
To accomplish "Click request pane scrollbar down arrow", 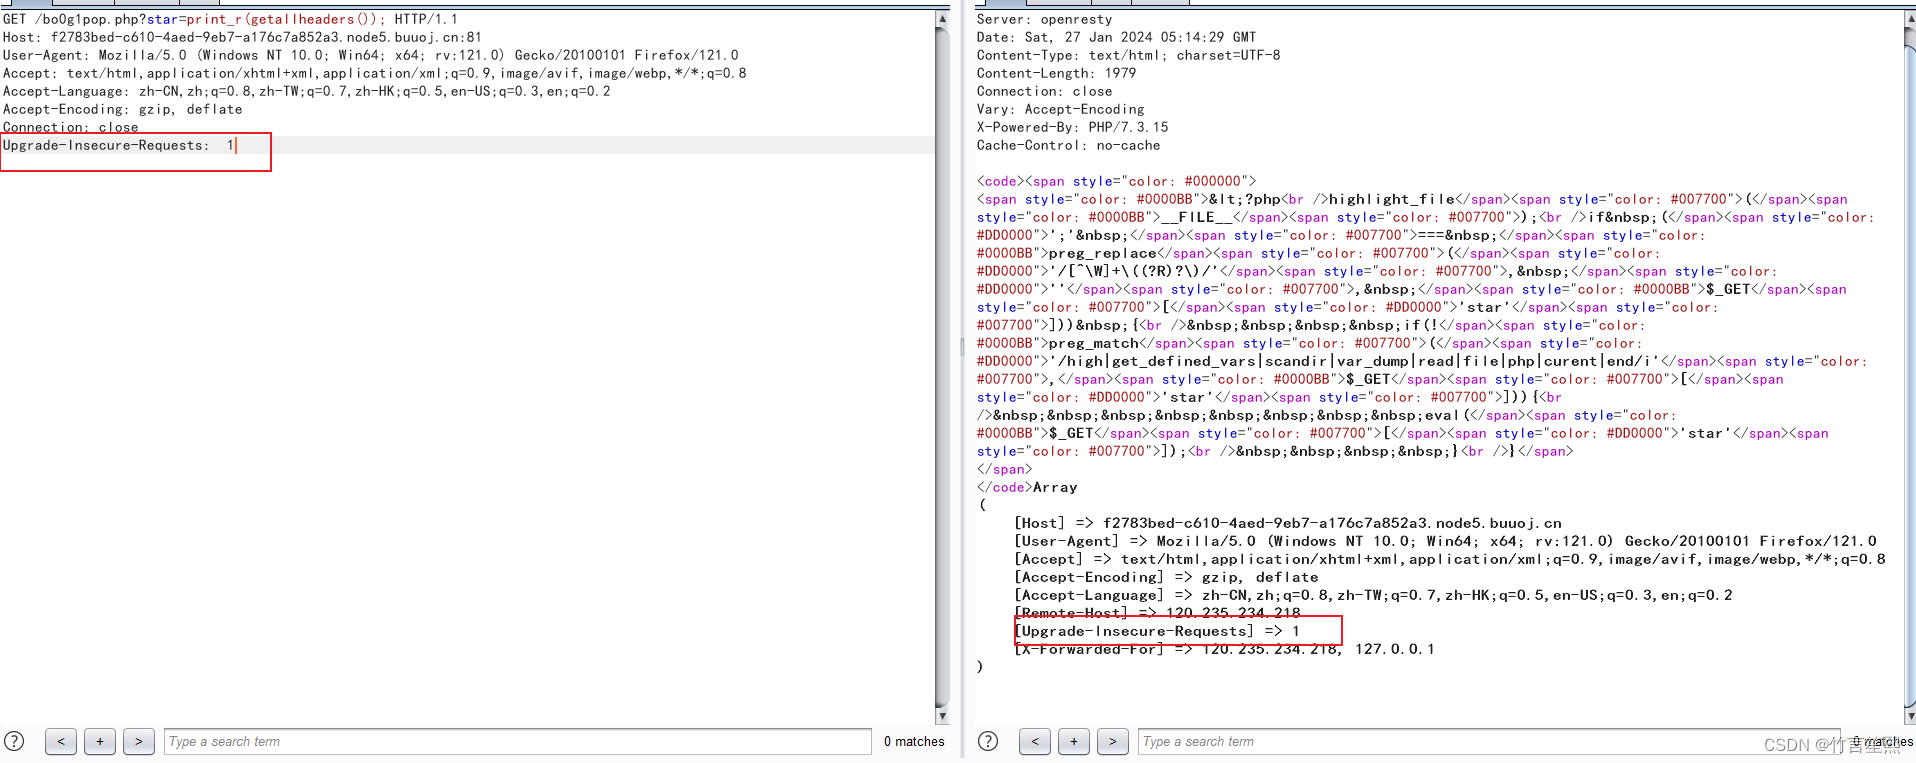I will [942, 716].
